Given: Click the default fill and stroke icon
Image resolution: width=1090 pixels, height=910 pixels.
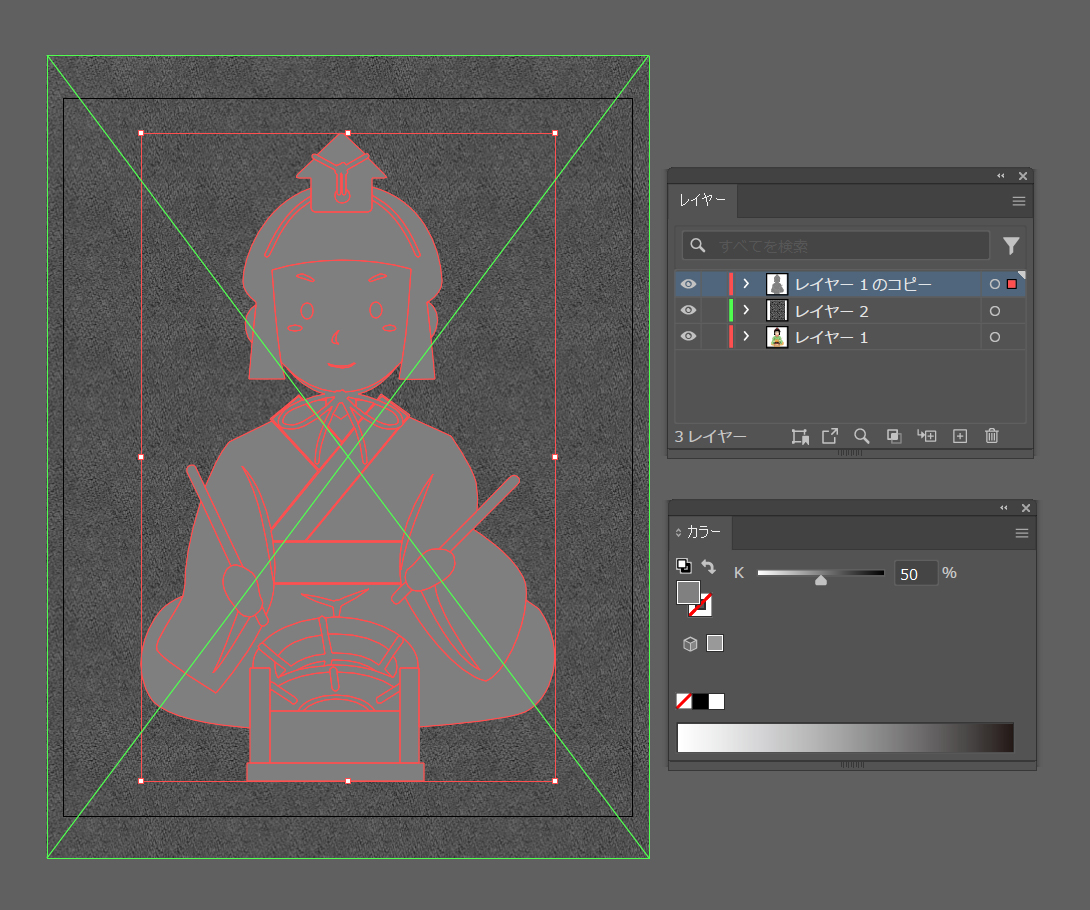Looking at the screenshot, I should [x=683, y=566].
